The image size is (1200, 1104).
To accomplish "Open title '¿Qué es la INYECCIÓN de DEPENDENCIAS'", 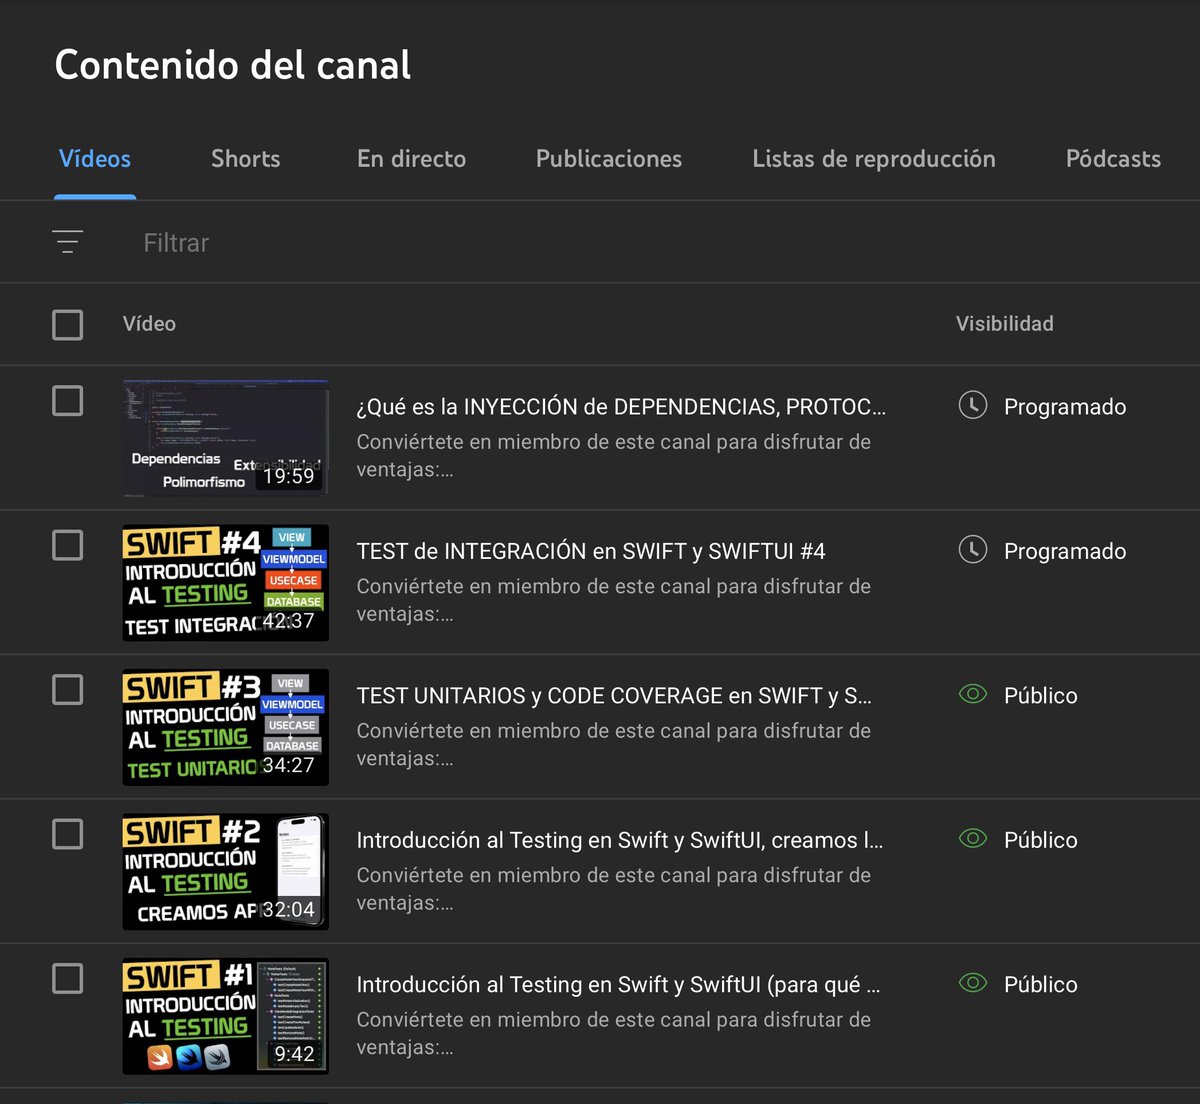I will [621, 407].
